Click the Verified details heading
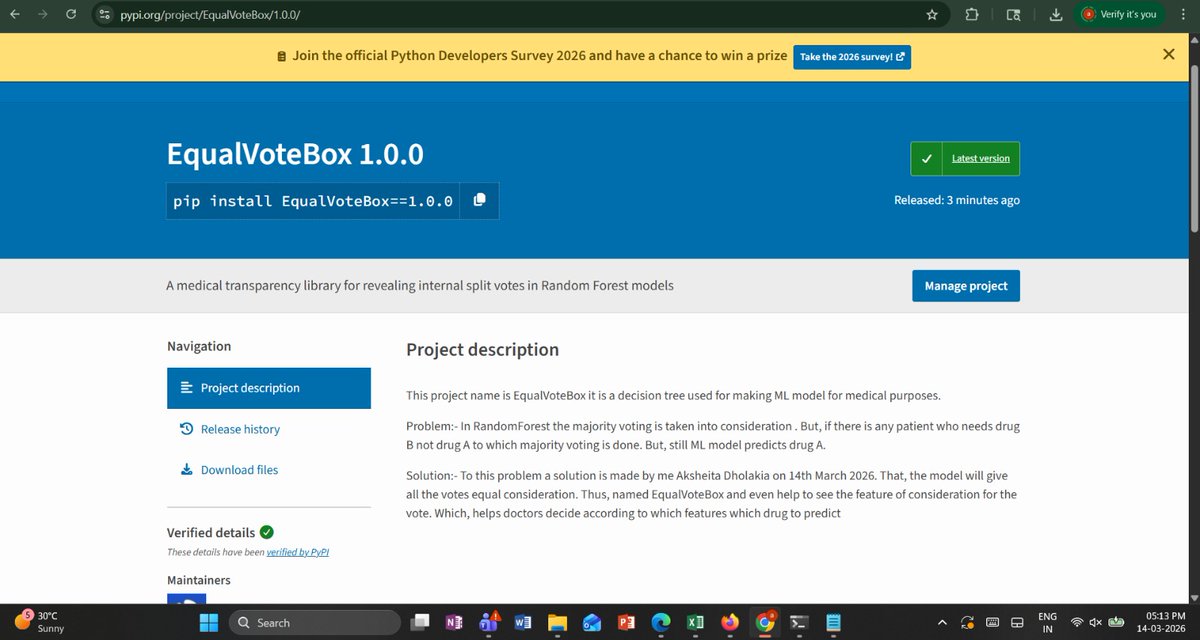This screenshot has width=1200, height=640. coord(211,533)
